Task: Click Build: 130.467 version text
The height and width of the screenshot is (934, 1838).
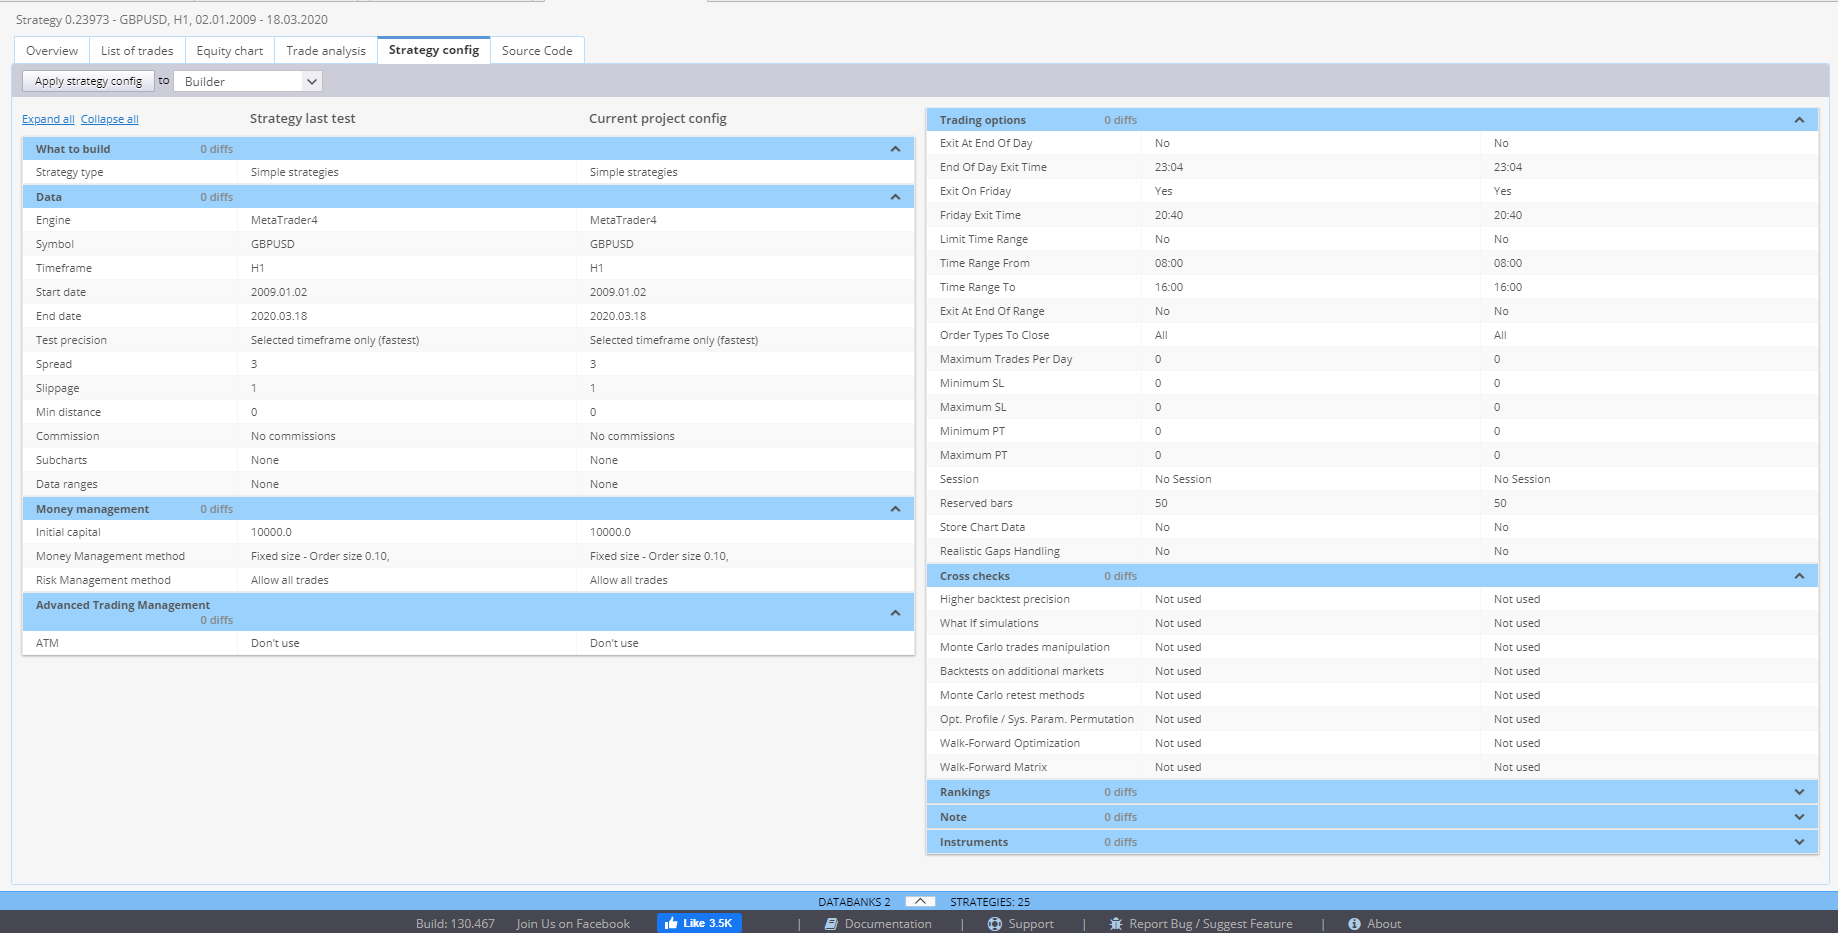Action: (x=455, y=924)
